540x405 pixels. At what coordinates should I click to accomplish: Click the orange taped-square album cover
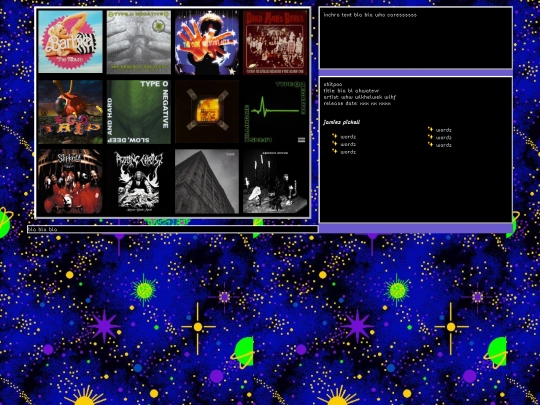coord(207,112)
